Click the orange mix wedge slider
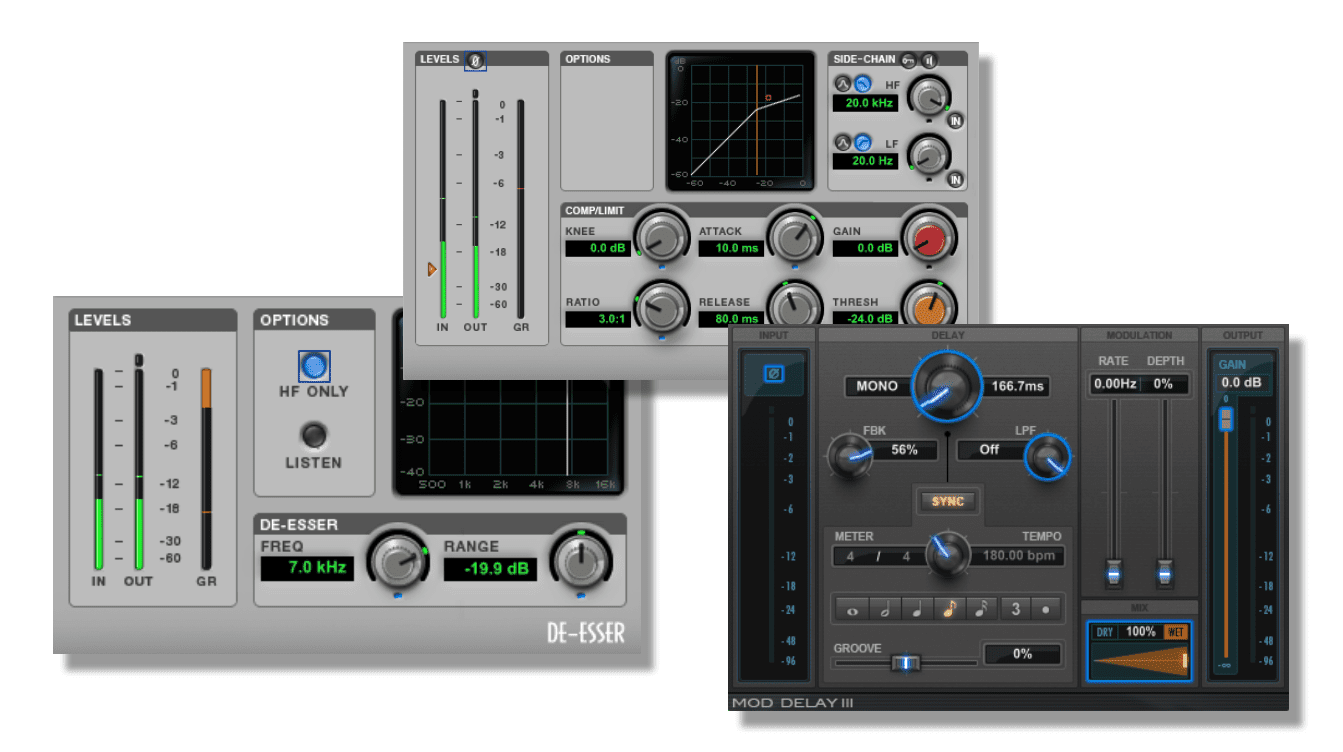The image size is (1343, 752). point(1140,661)
